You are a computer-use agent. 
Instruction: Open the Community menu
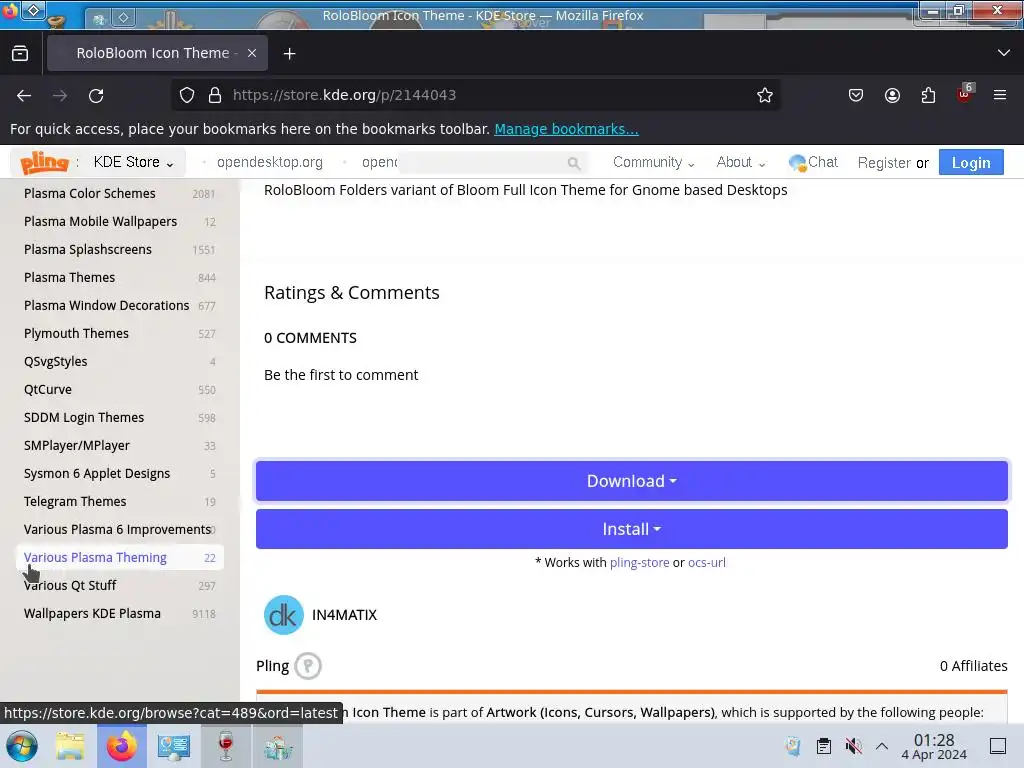tap(653, 162)
